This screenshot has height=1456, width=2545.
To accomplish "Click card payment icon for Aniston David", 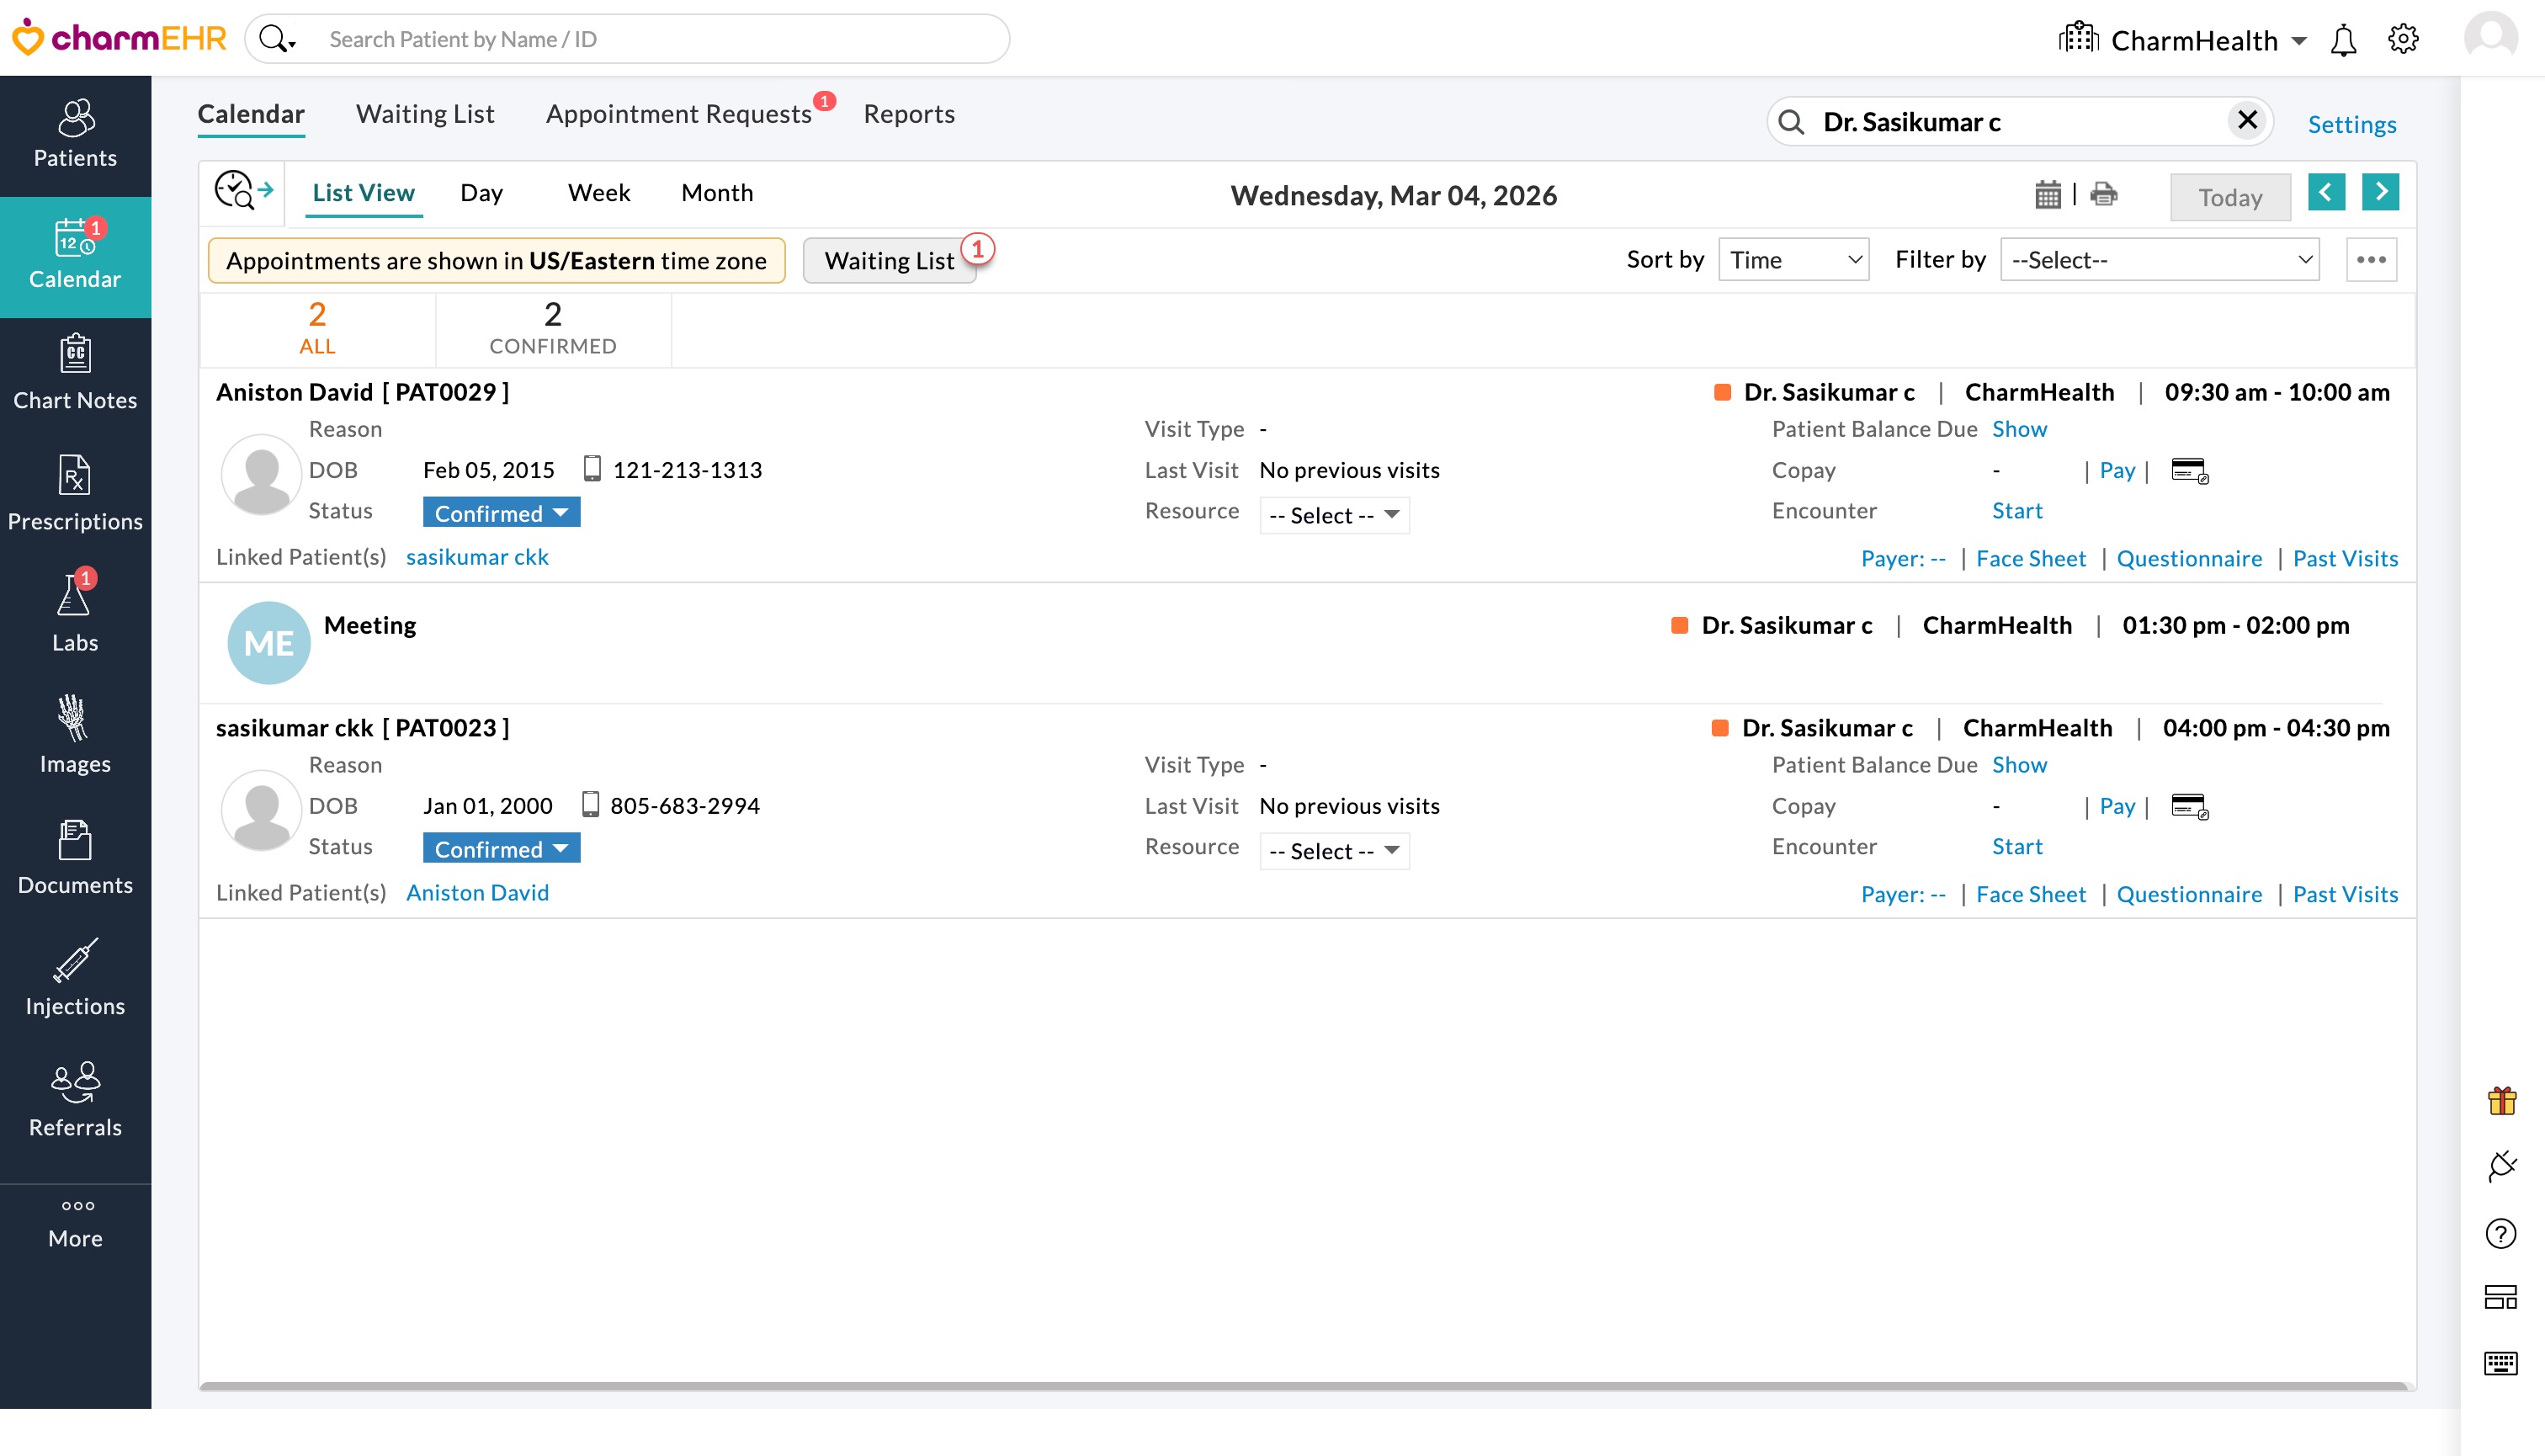I will pos(2189,470).
